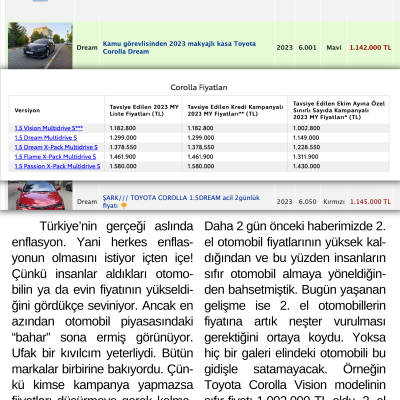
Task: Select the campaign price 1.149.000
Action: [x=306, y=138]
